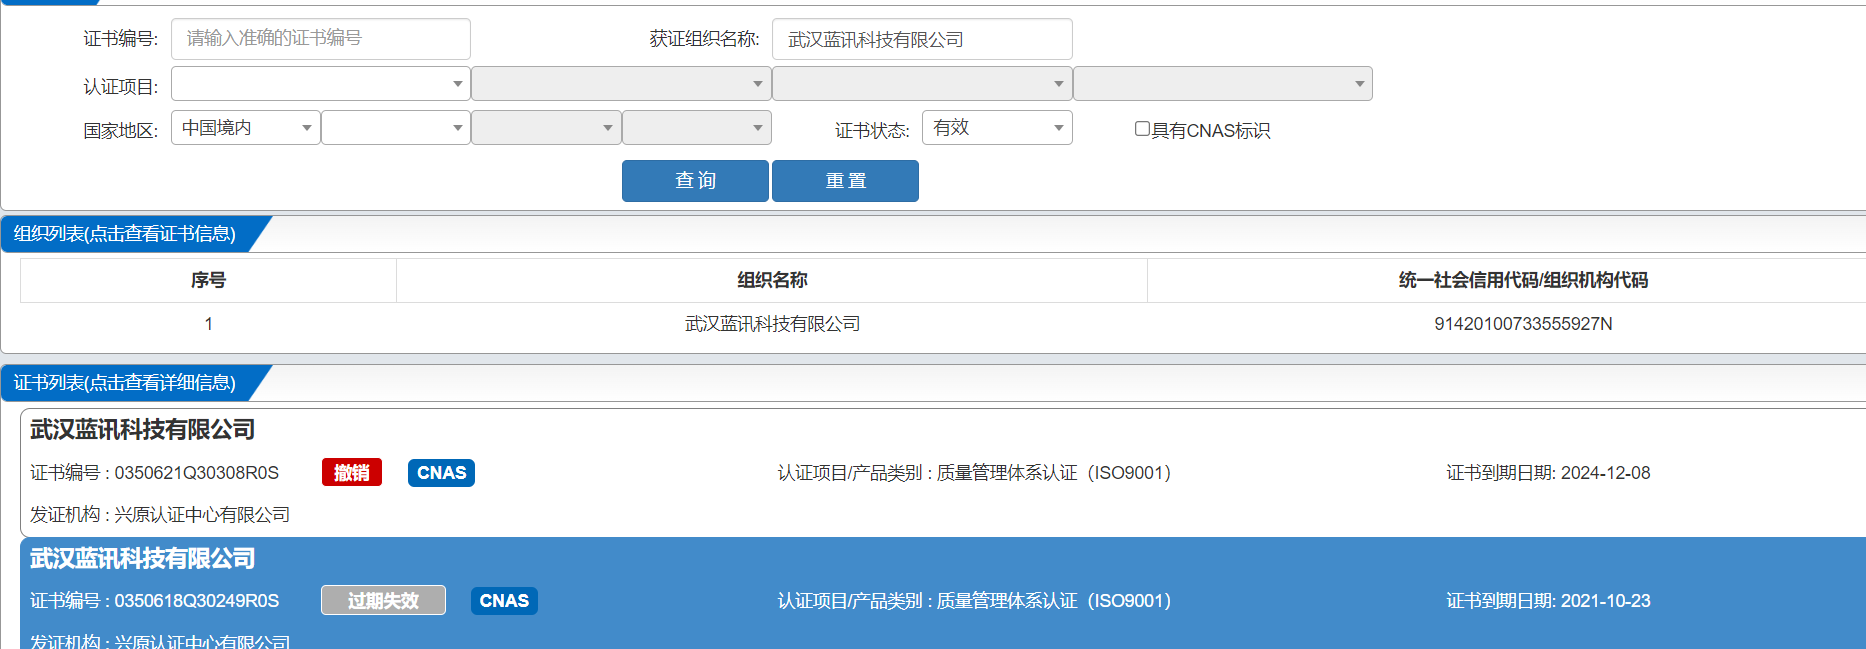The width and height of the screenshot is (1866, 649).
Task: Open the third 国家地区 dropdown
Action: 546,128
